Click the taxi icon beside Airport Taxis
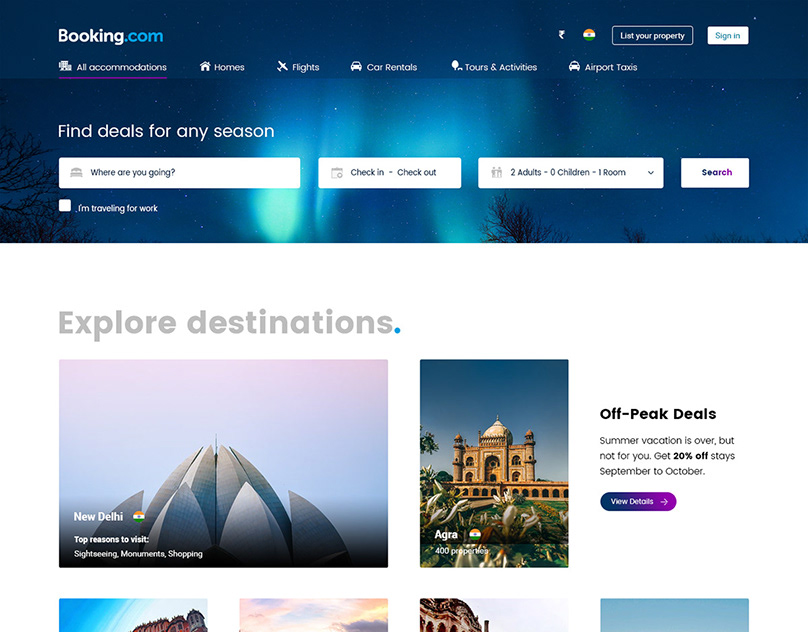 pos(574,66)
